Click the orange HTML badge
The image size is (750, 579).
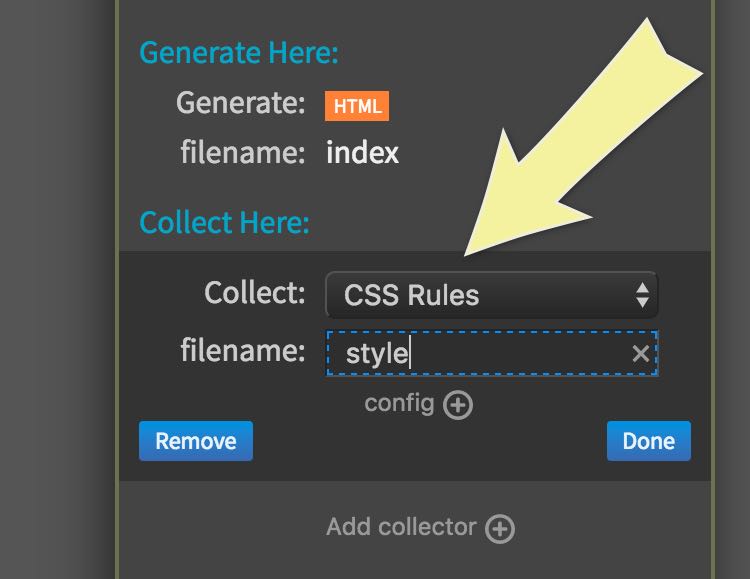357,106
